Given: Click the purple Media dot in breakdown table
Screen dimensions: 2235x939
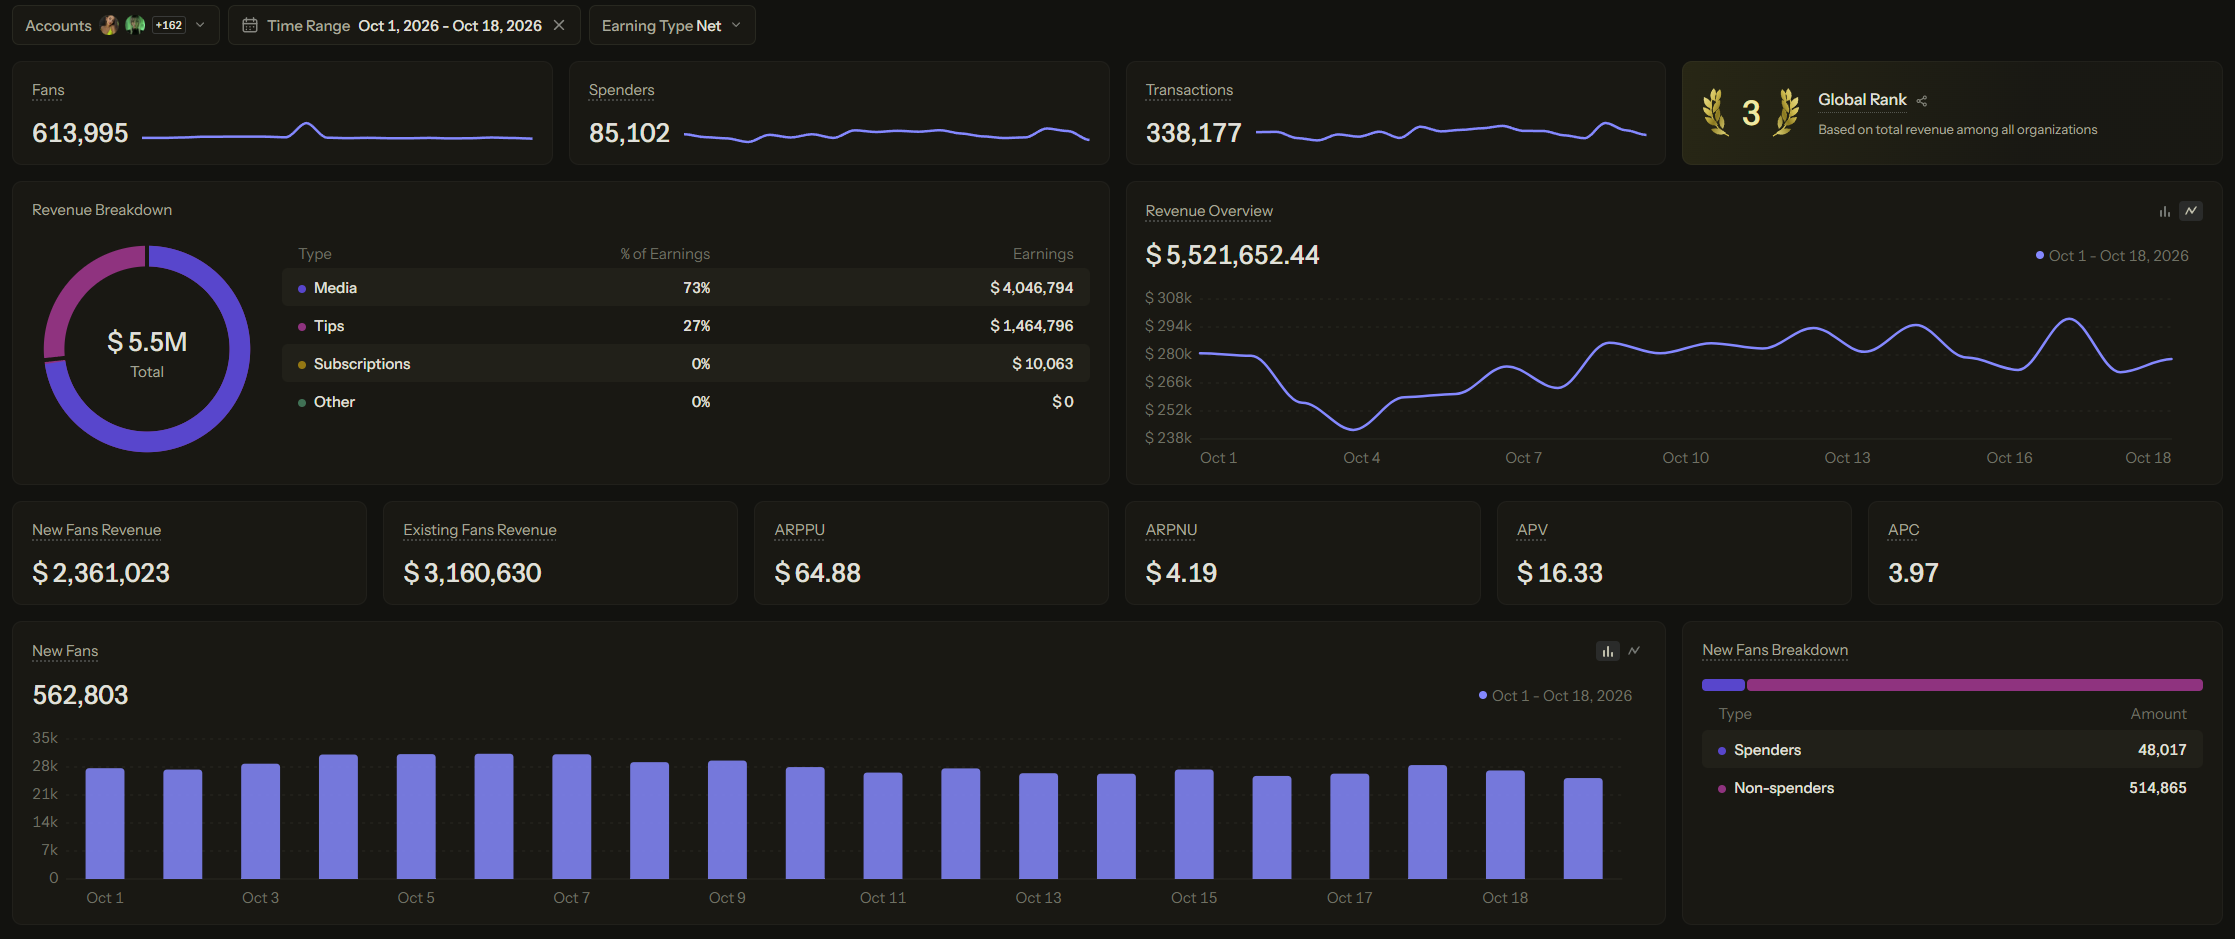Looking at the screenshot, I should [302, 289].
